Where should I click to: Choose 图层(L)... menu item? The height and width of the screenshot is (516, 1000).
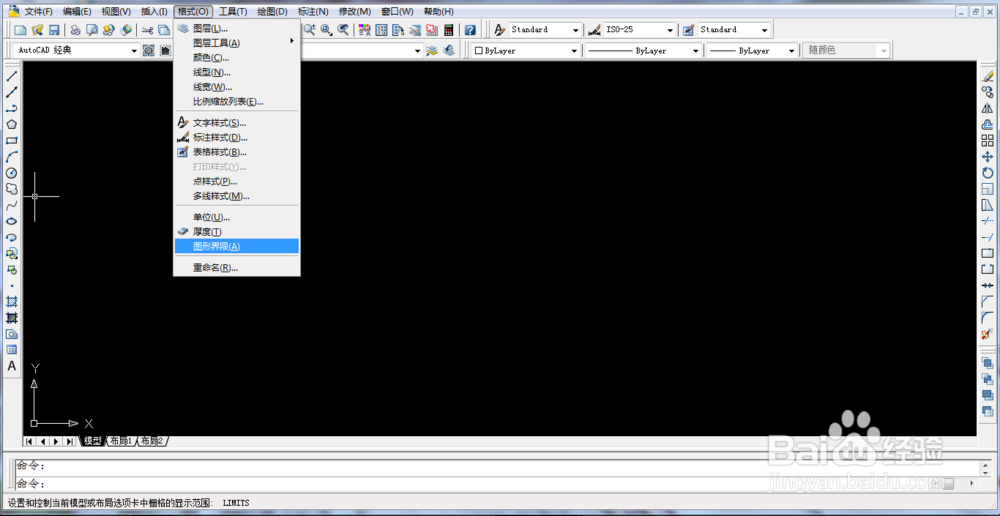click(x=237, y=28)
